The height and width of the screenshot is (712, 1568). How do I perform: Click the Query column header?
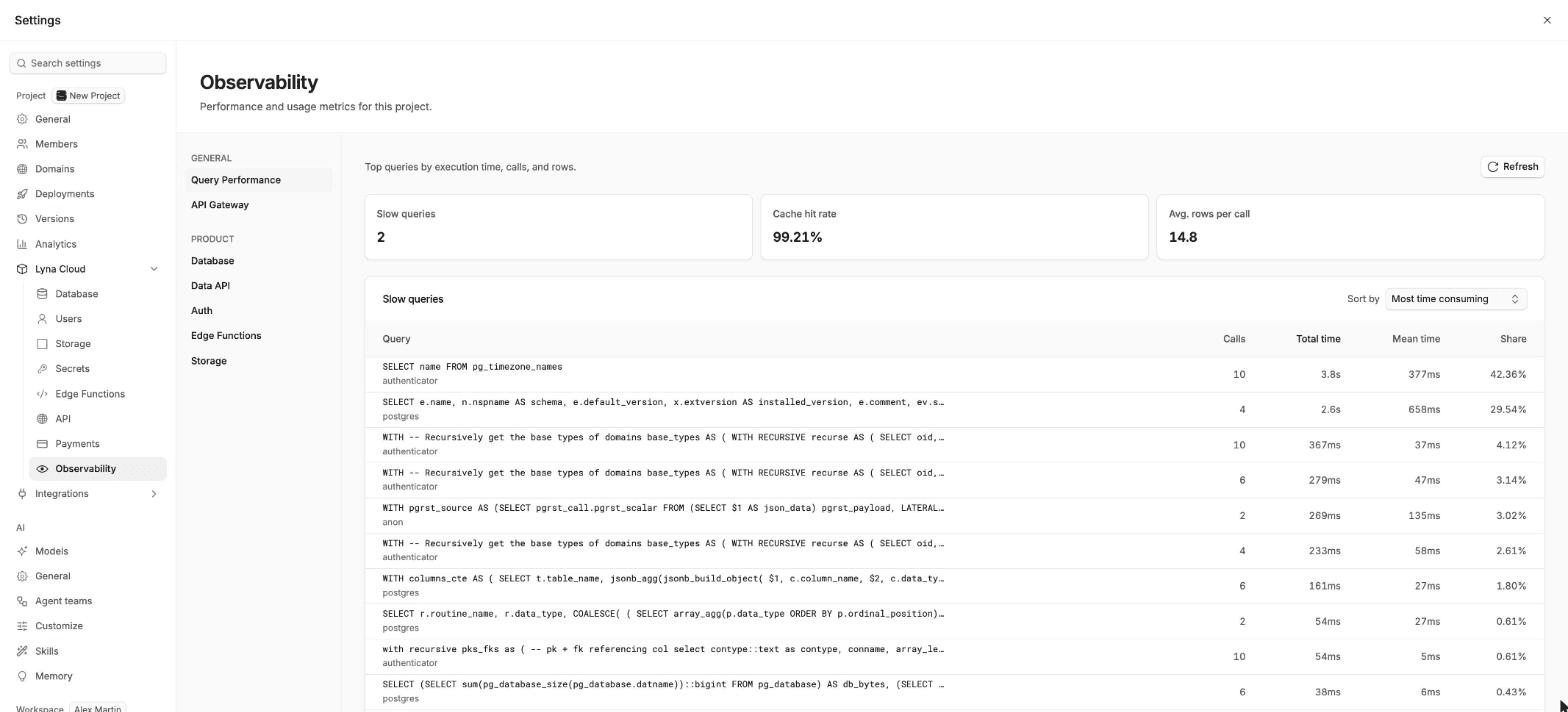[396, 339]
